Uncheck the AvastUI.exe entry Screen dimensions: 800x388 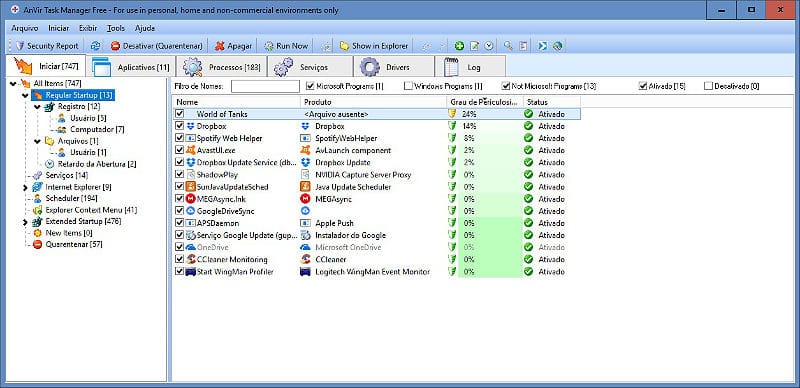pos(179,150)
